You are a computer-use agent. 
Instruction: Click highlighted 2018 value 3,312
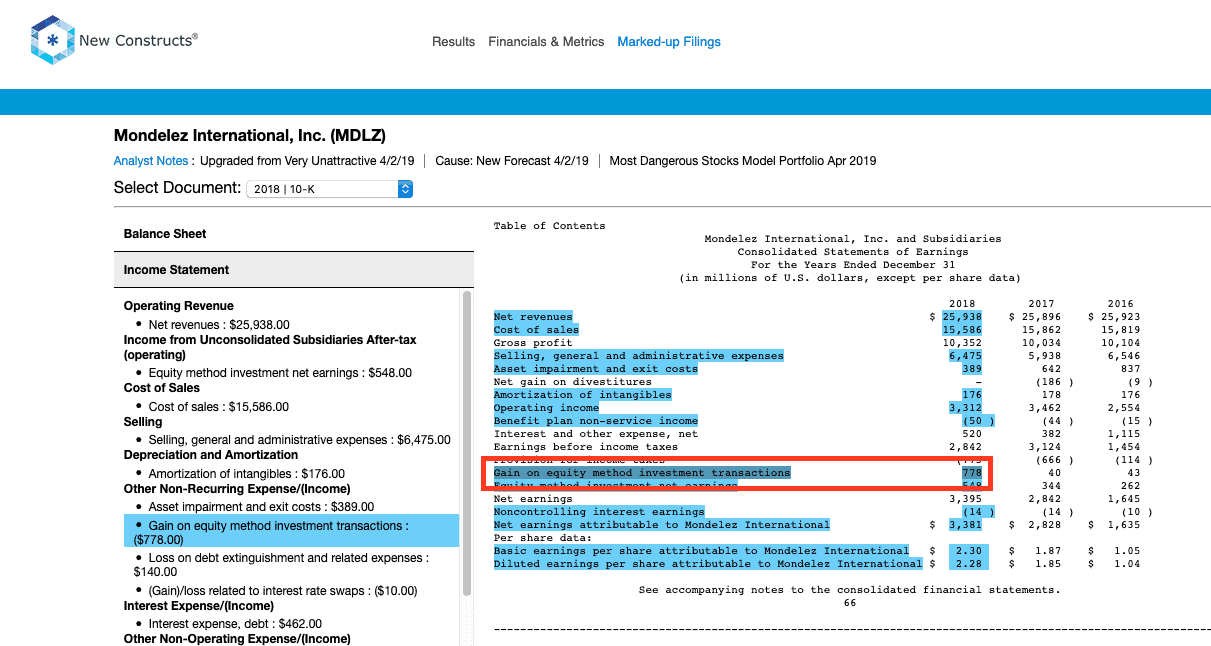pyautogui.click(x=964, y=408)
